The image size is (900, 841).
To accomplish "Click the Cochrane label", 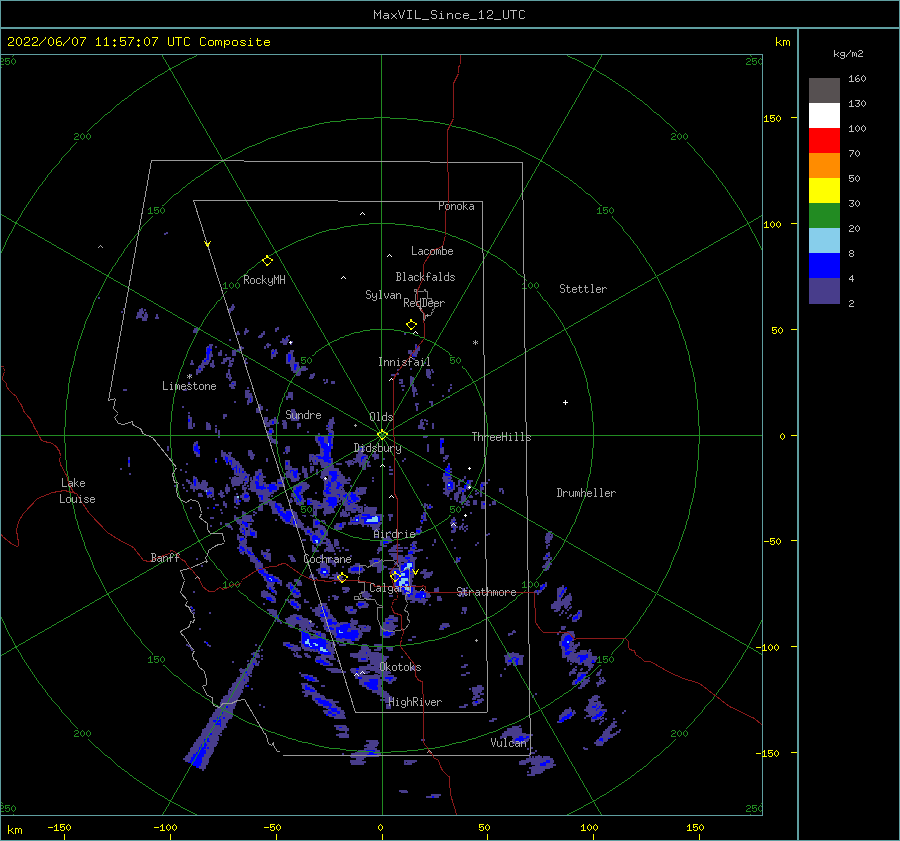I will [327, 559].
